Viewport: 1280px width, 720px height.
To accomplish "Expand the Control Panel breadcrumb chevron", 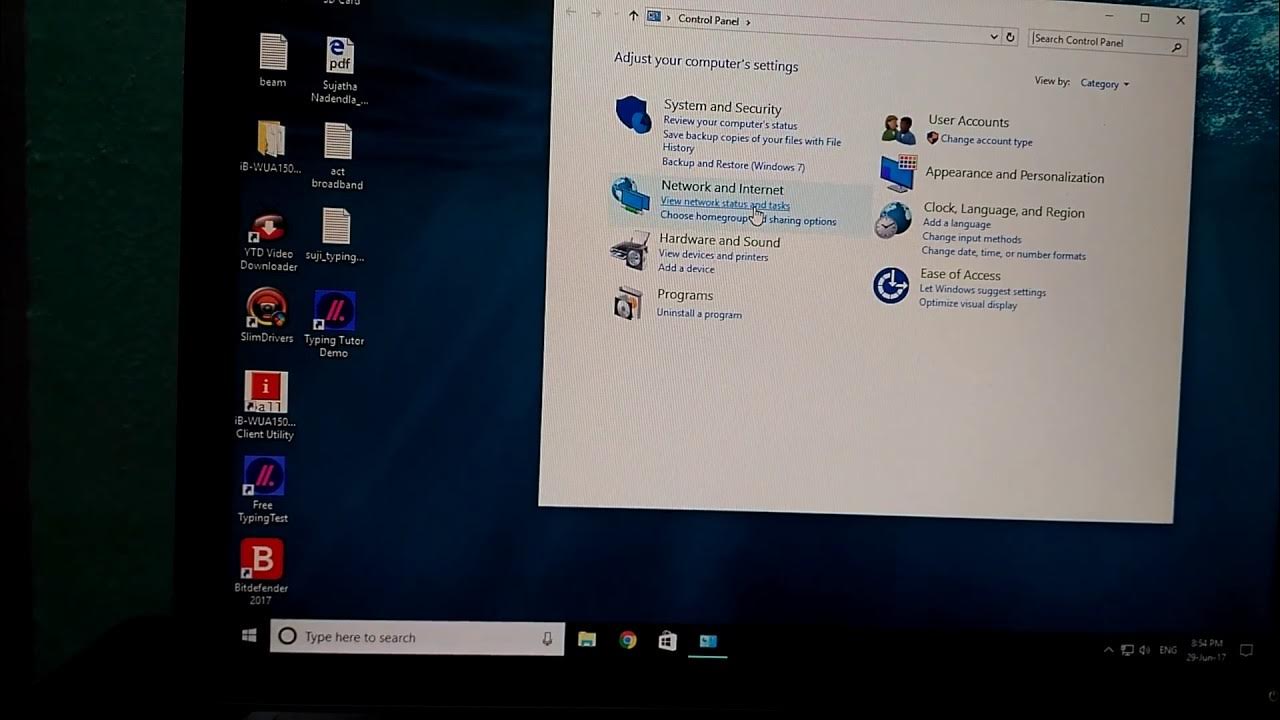I will 748,21.
